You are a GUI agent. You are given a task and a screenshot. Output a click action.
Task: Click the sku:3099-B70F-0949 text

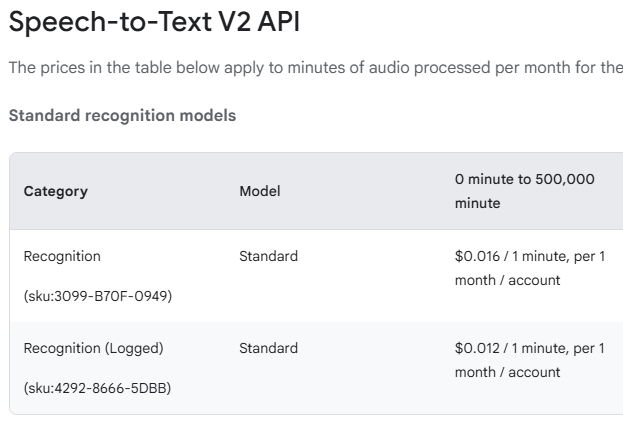click(98, 296)
